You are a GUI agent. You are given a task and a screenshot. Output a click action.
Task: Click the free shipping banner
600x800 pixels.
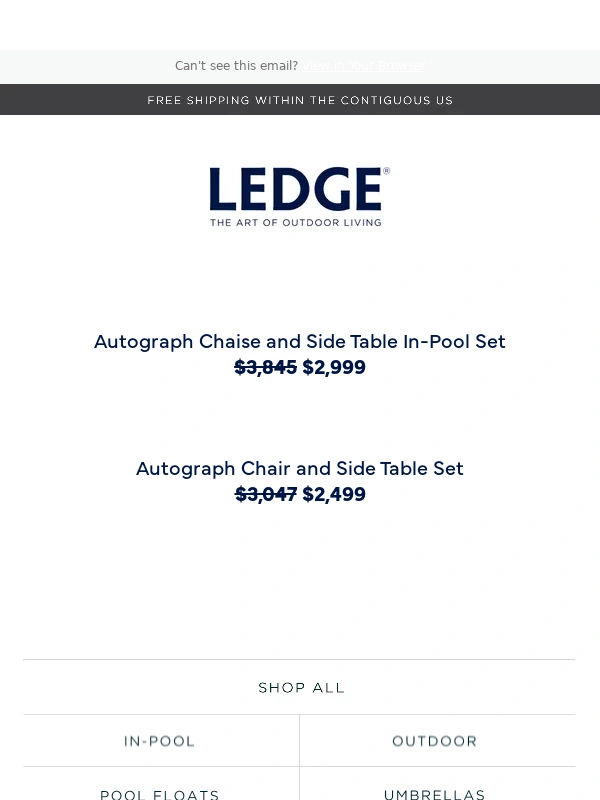tap(300, 100)
